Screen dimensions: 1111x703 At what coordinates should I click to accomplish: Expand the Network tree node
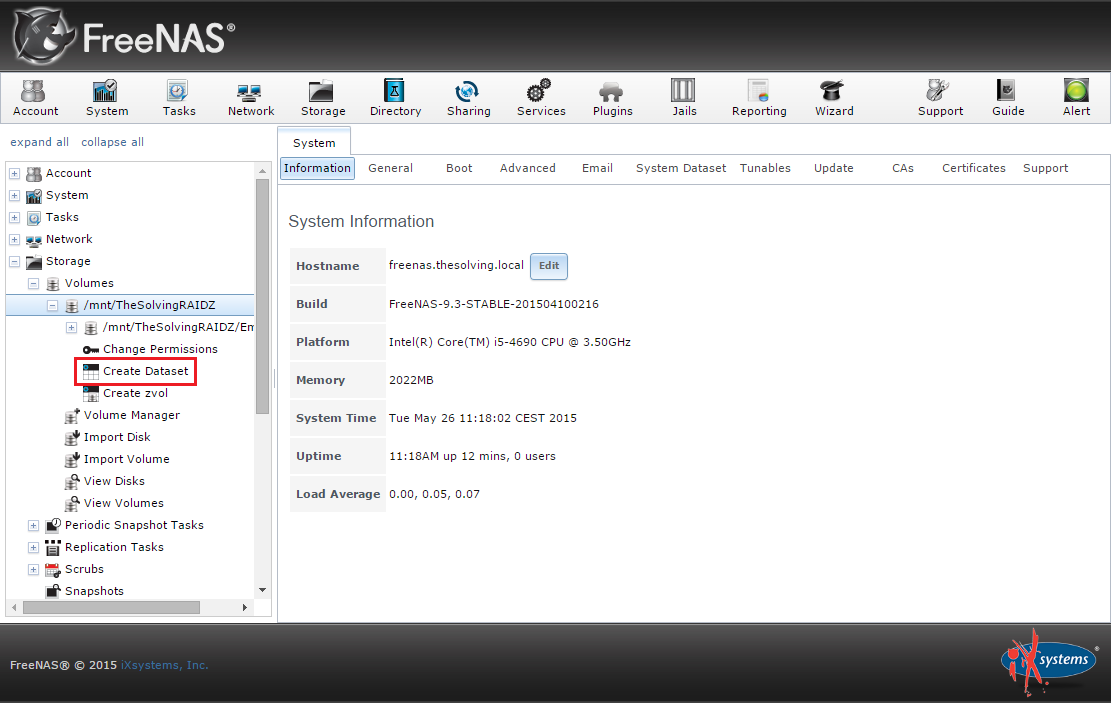[x=14, y=240]
